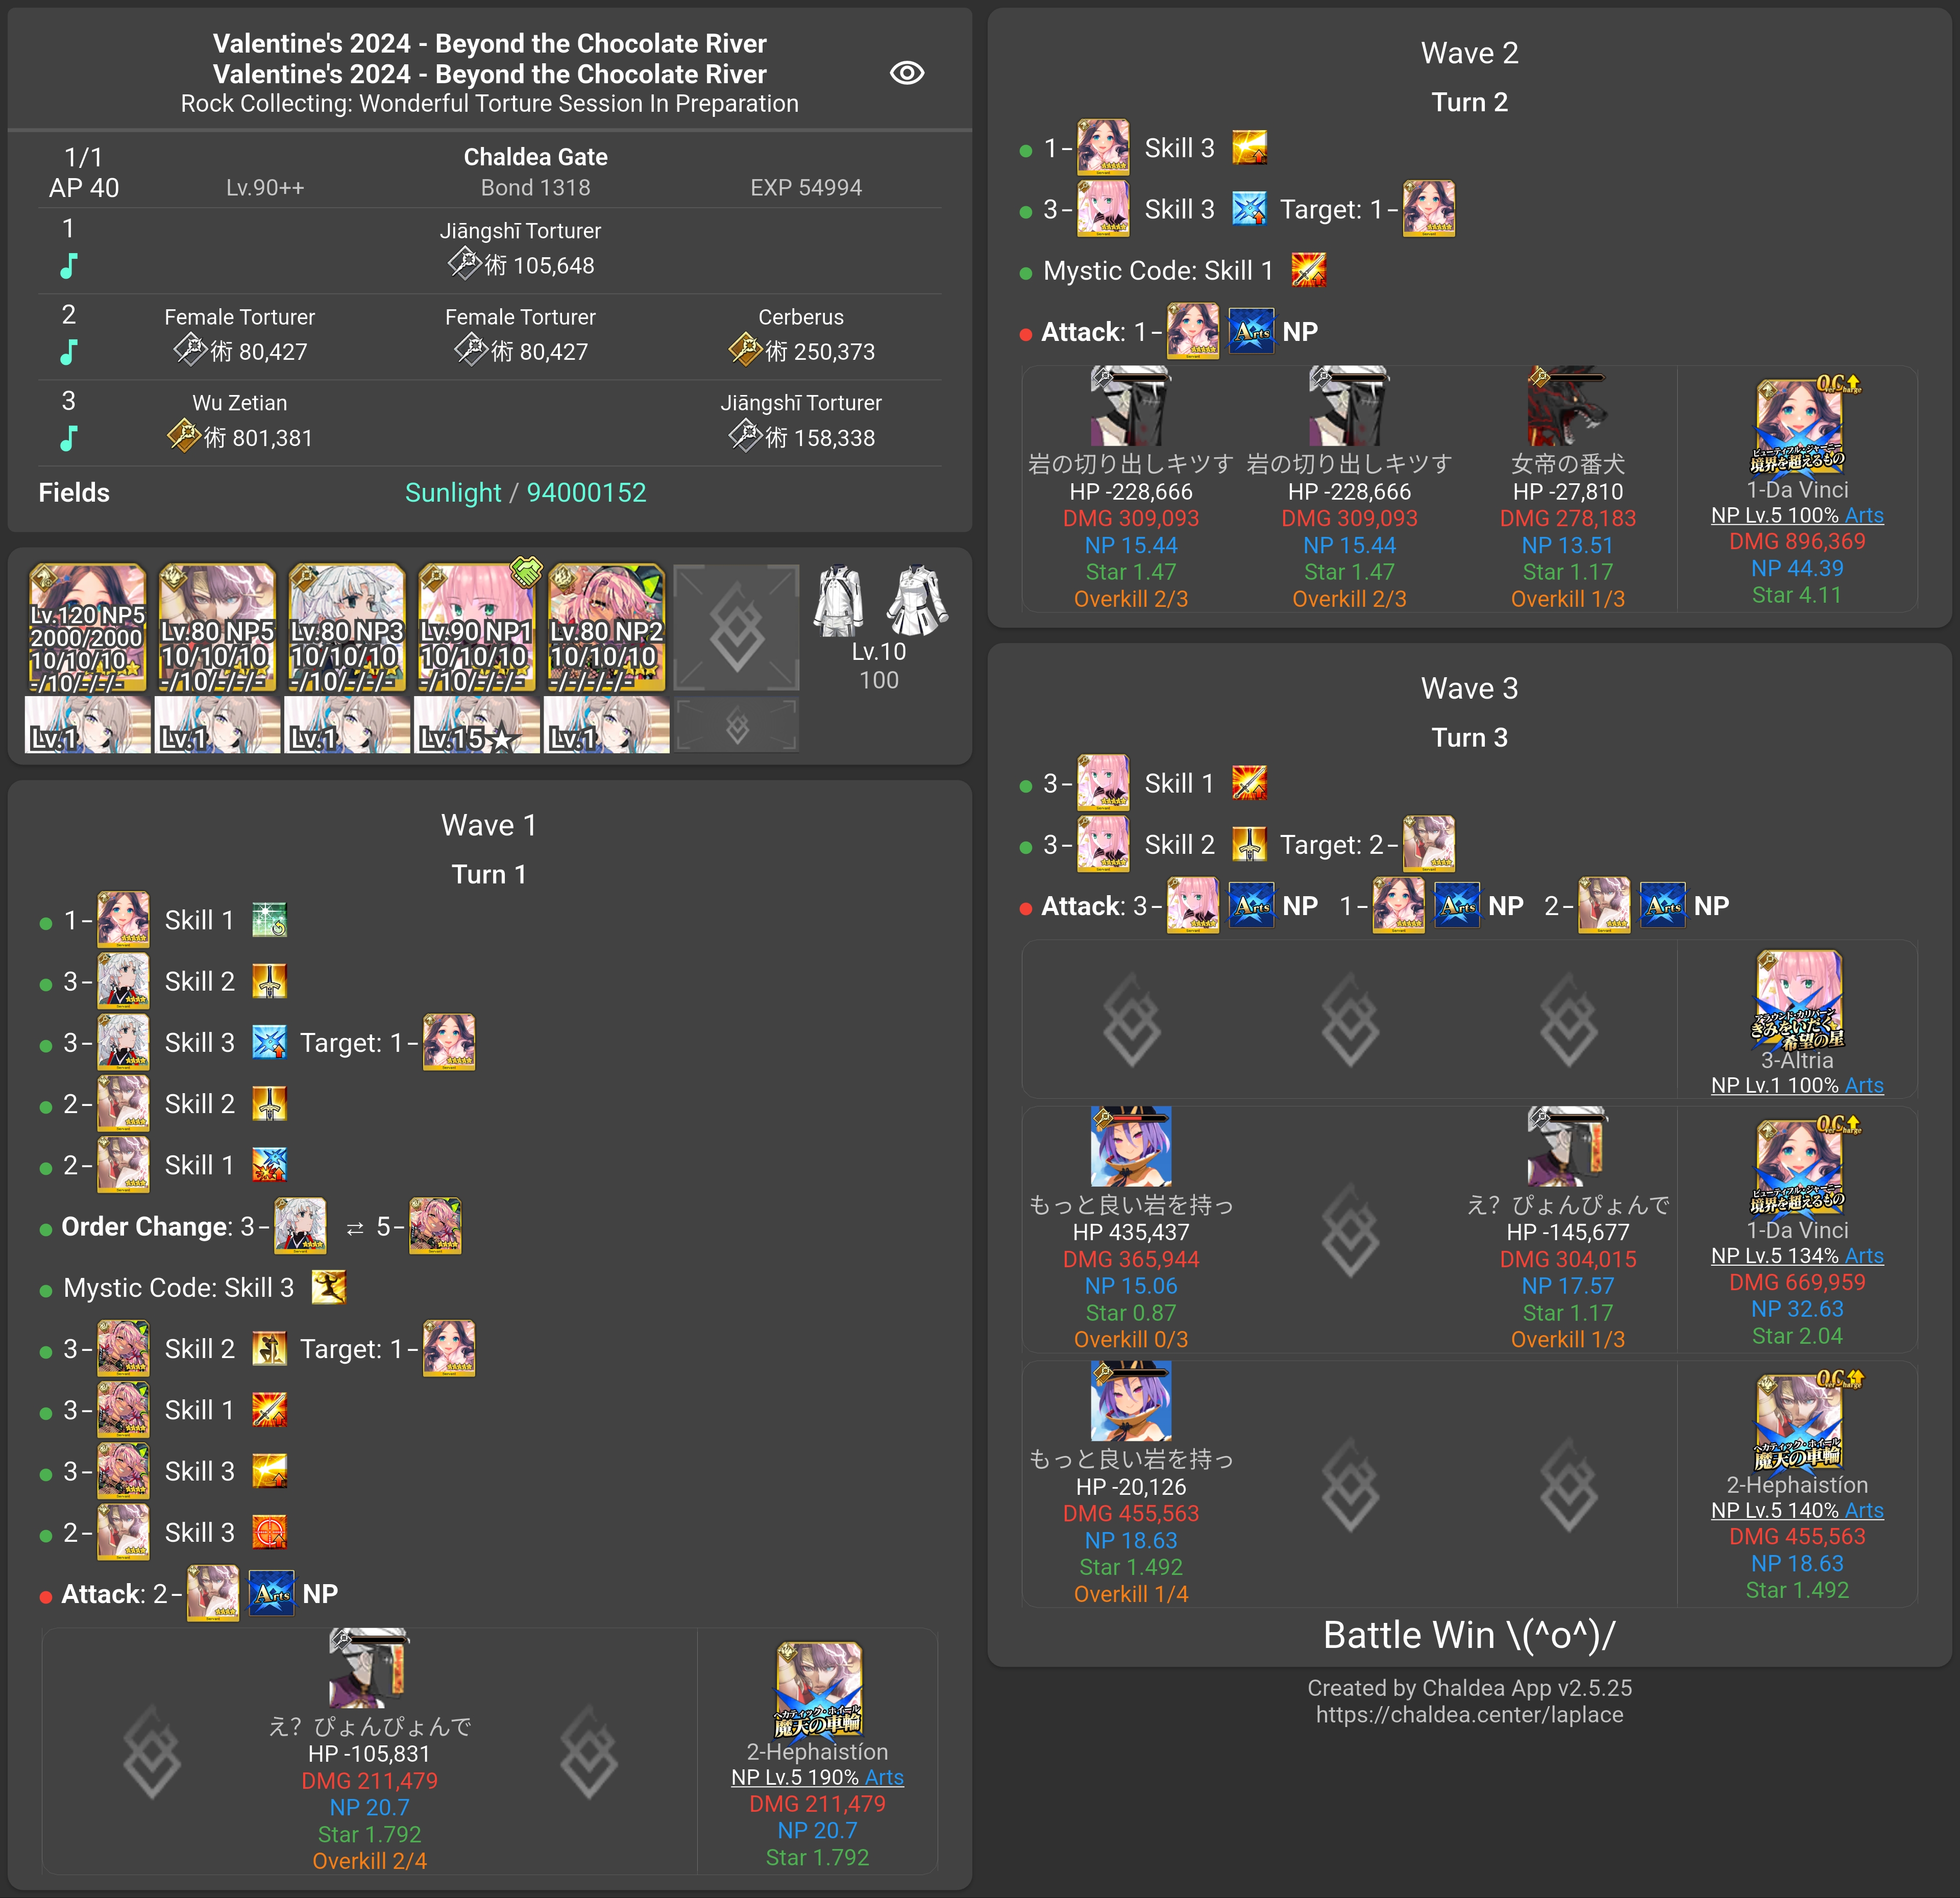Select the Lv.15 craft essence thumbnail
Viewport: 1960px width, 1898px height.
pos(477,725)
